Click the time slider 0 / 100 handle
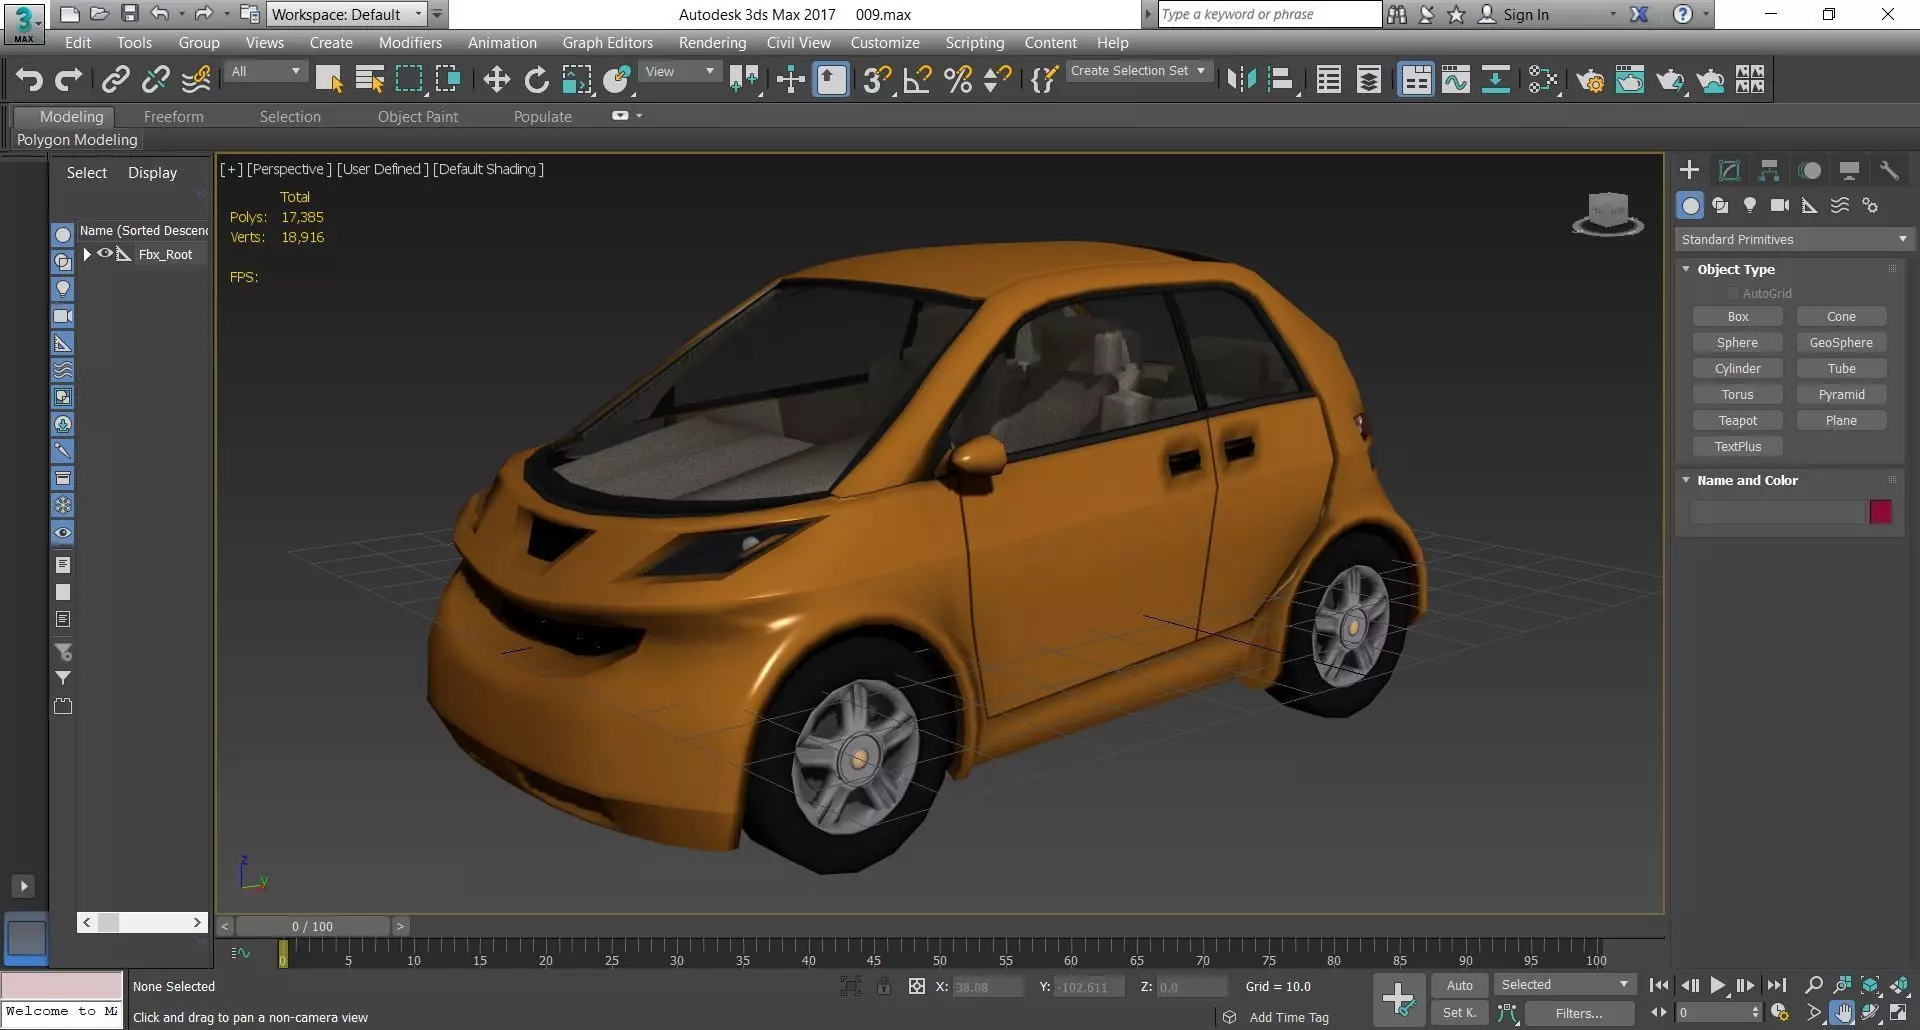 (312, 926)
